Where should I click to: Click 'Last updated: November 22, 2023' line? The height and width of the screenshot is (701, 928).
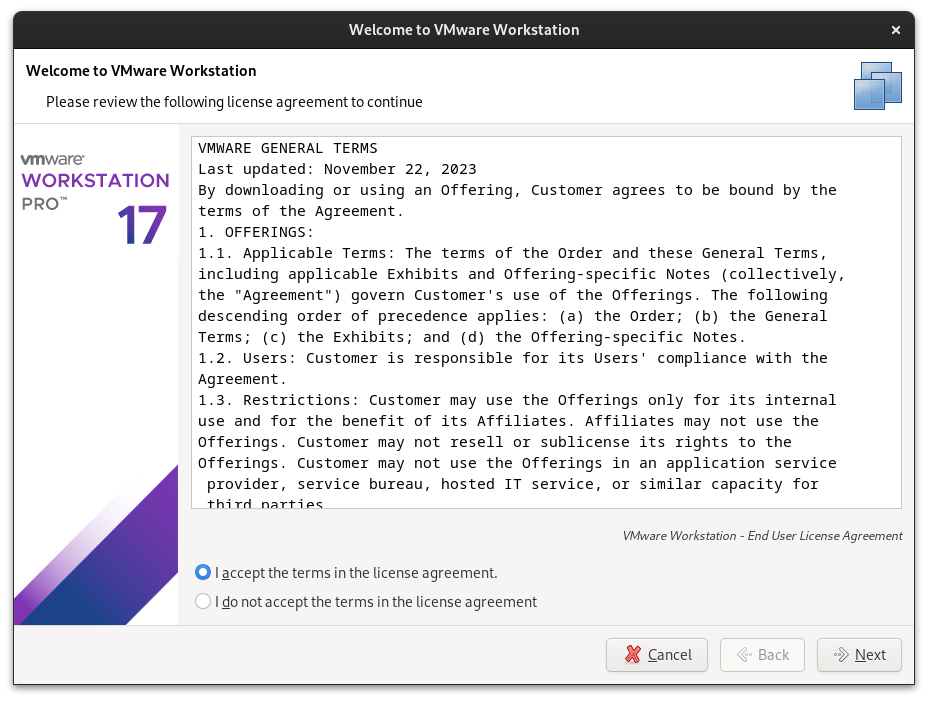pyautogui.click(x=337, y=169)
